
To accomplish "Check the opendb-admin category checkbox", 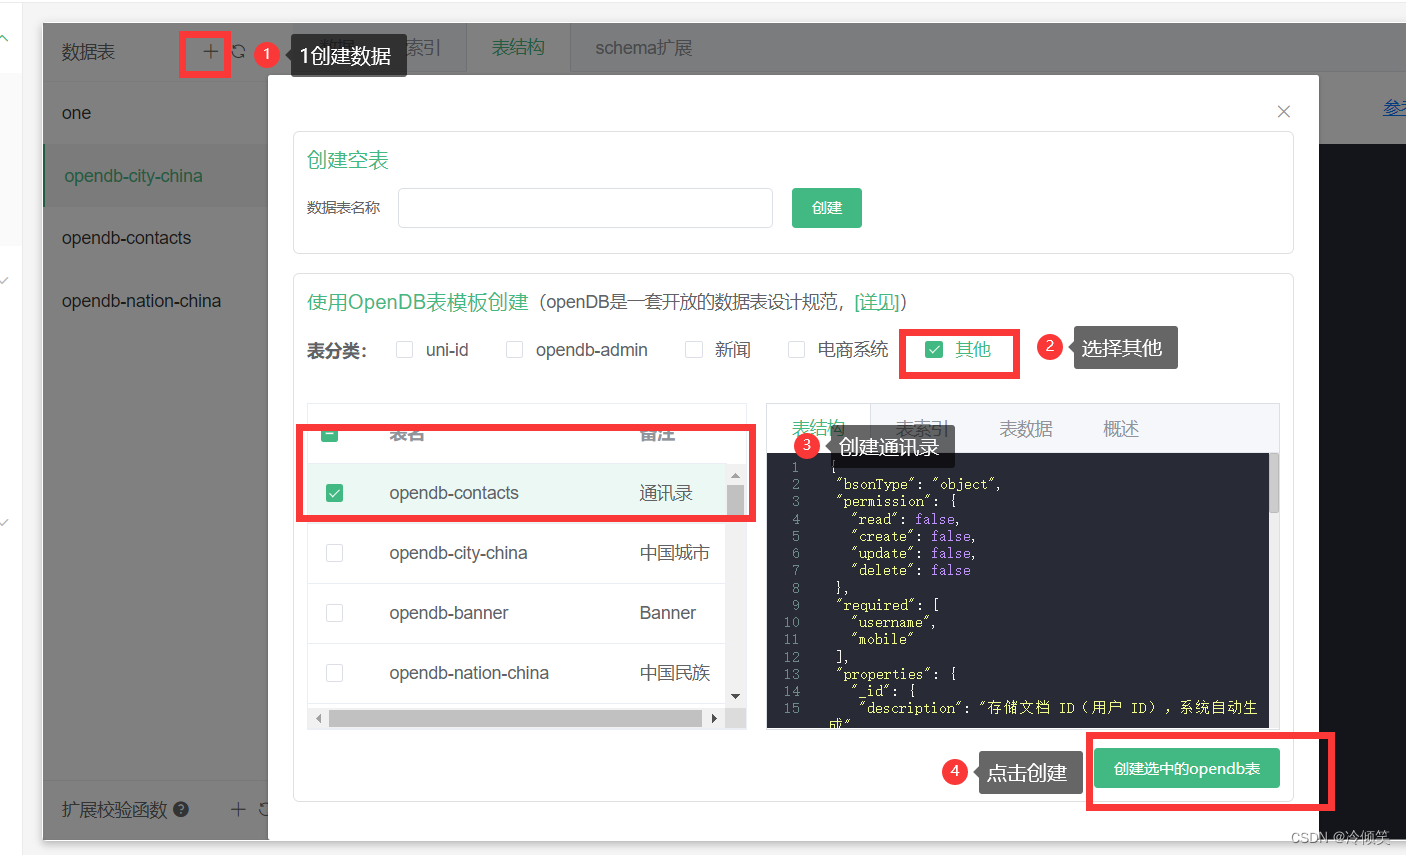I will pos(514,350).
